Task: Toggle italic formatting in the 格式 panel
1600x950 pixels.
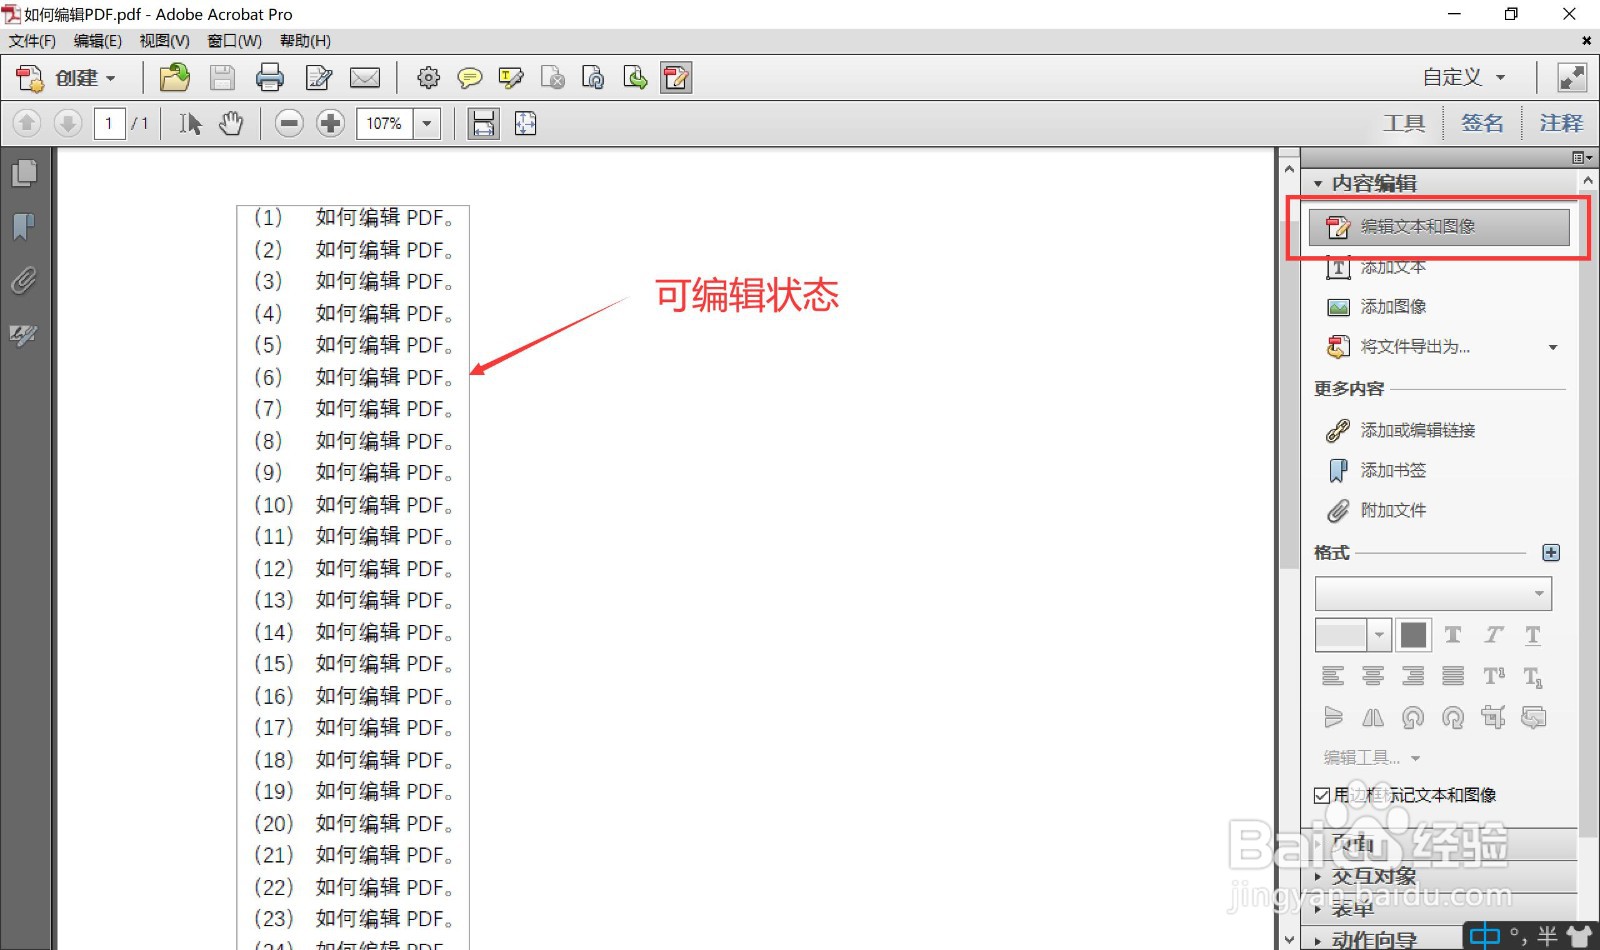Action: (1492, 635)
